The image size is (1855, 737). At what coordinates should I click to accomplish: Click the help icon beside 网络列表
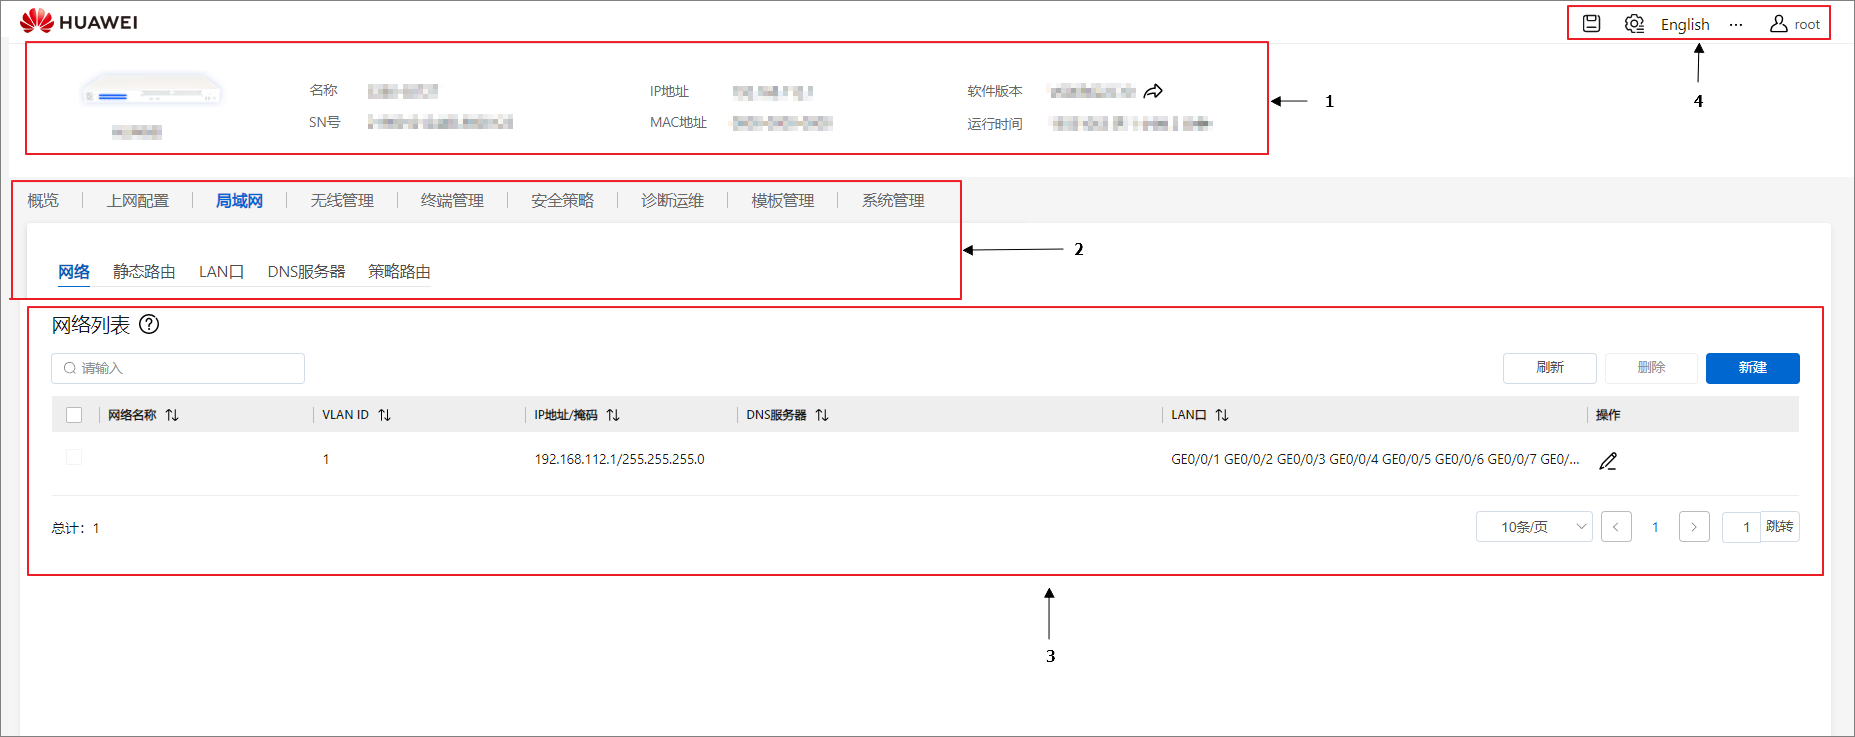149,324
